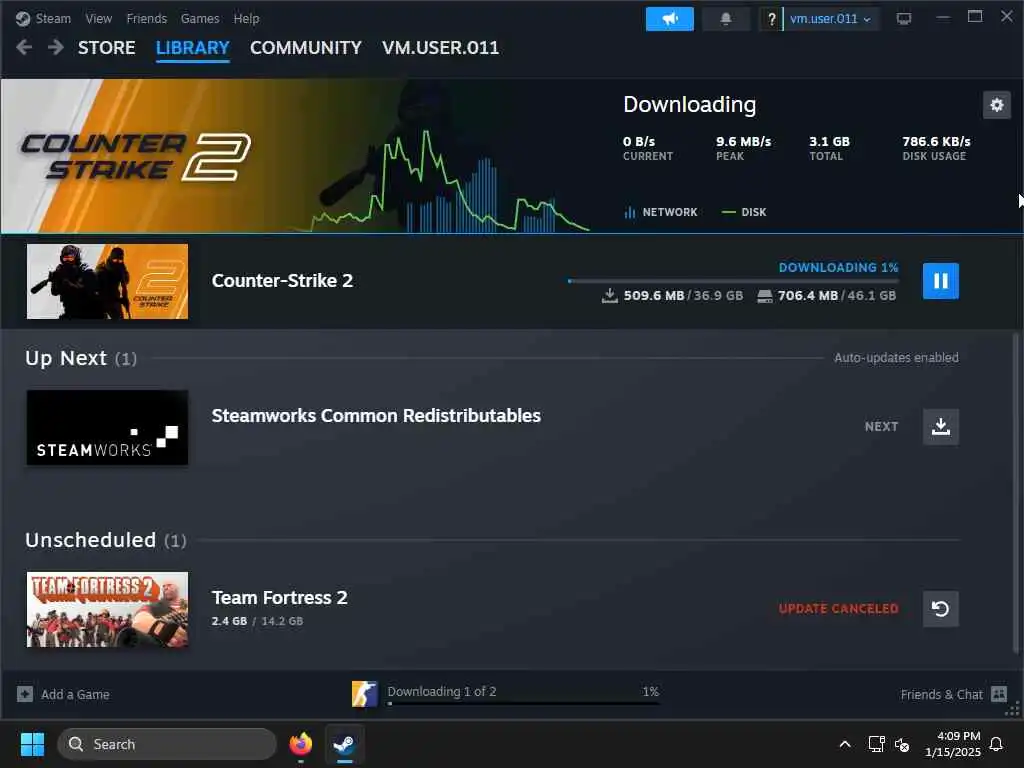The height and width of the screenshot is (768, 1024).
Task: Click the Friends & Chat people icon
Action: pyautogui.click(x=999, y=694)
